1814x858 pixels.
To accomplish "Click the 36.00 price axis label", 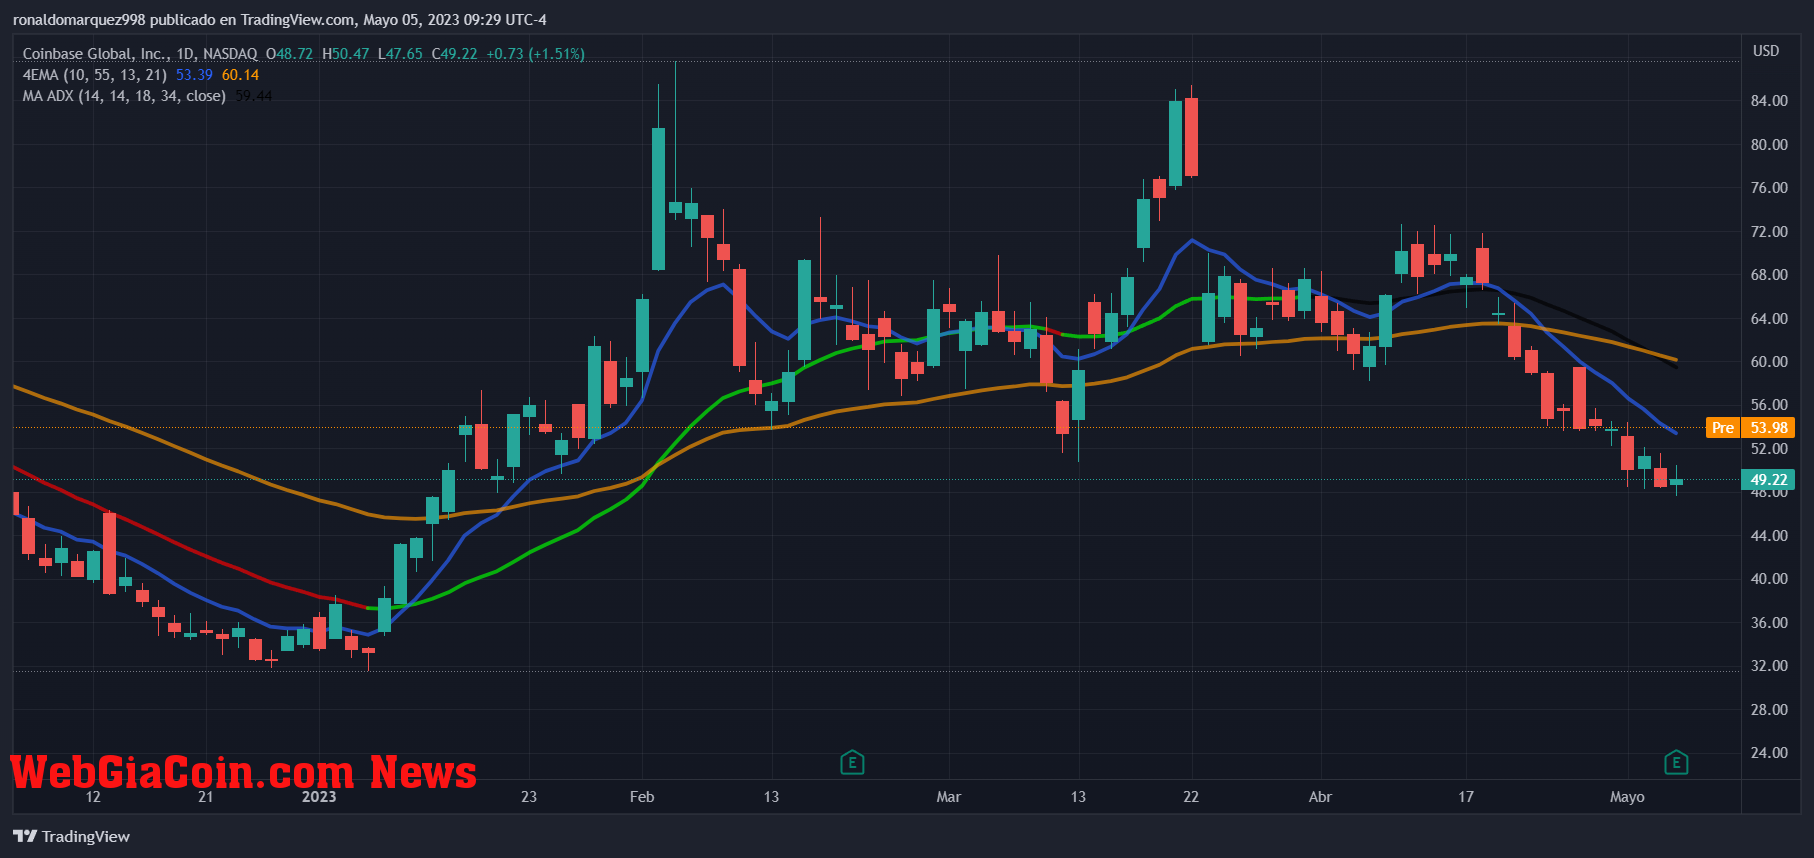I will coord(1769,623).
